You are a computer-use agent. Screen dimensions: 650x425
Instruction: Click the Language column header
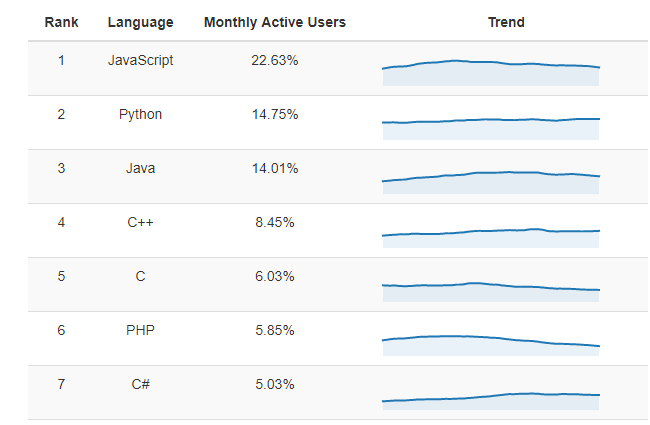coord(141,22)
